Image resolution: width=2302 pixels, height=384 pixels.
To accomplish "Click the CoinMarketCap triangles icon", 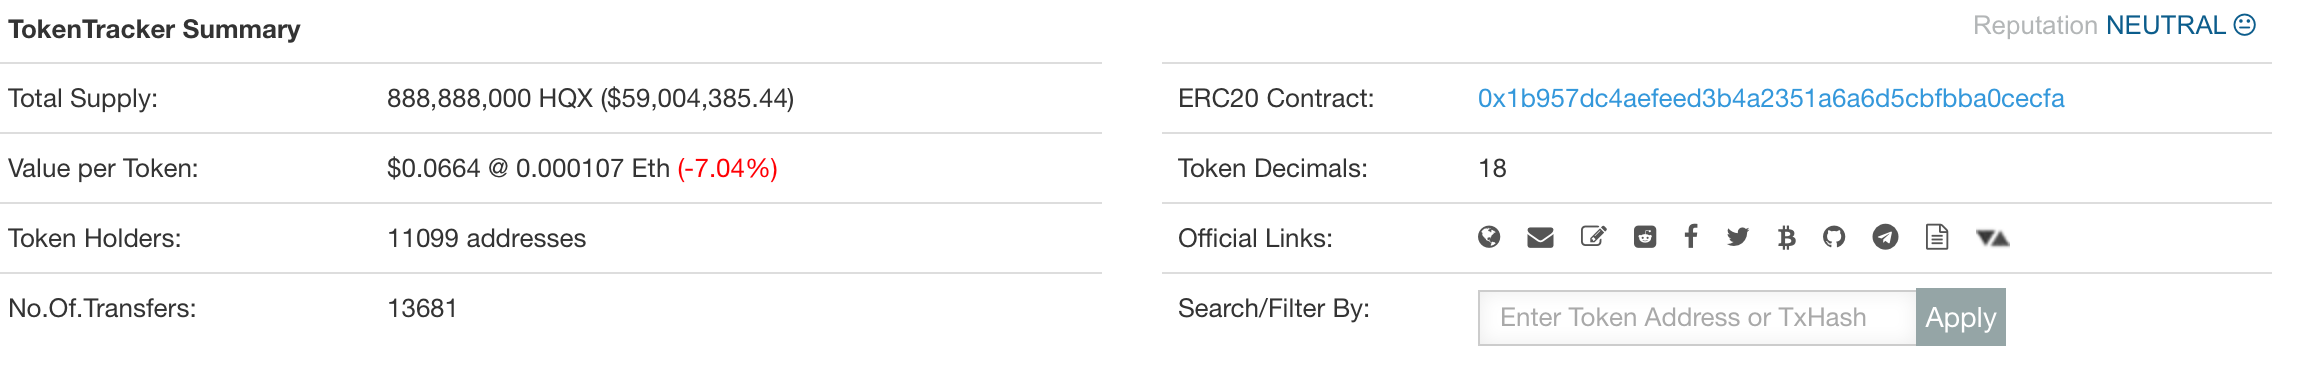I will click(x=1992, y=238).
